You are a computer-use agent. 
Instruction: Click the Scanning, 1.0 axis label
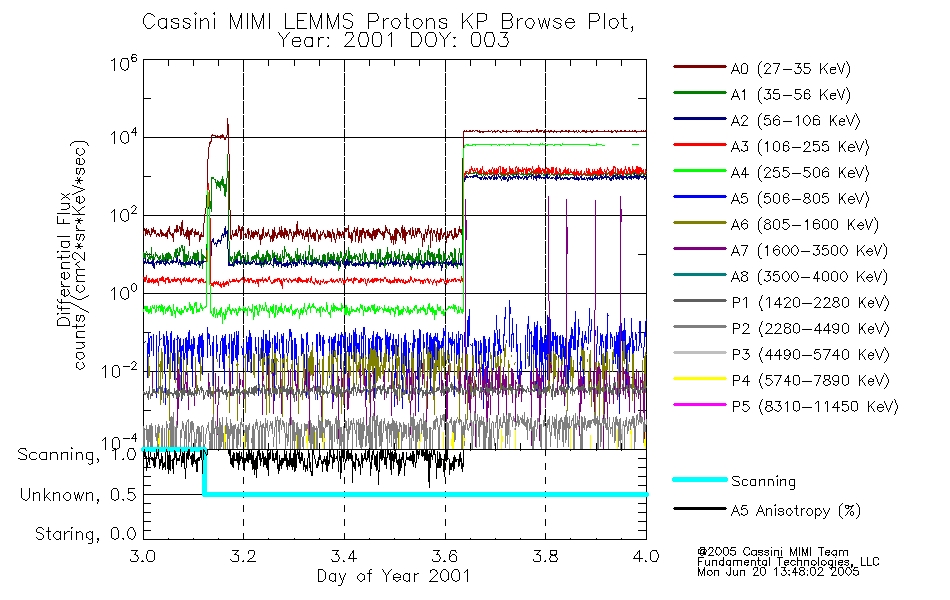point(76,455)
